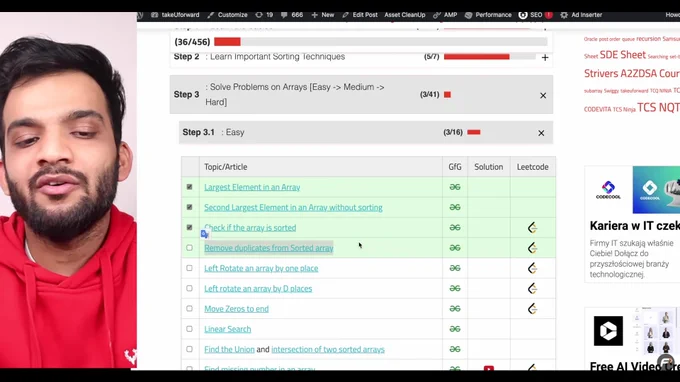
Task: Tick Linear Search checkbox
Action: [190, 329]
